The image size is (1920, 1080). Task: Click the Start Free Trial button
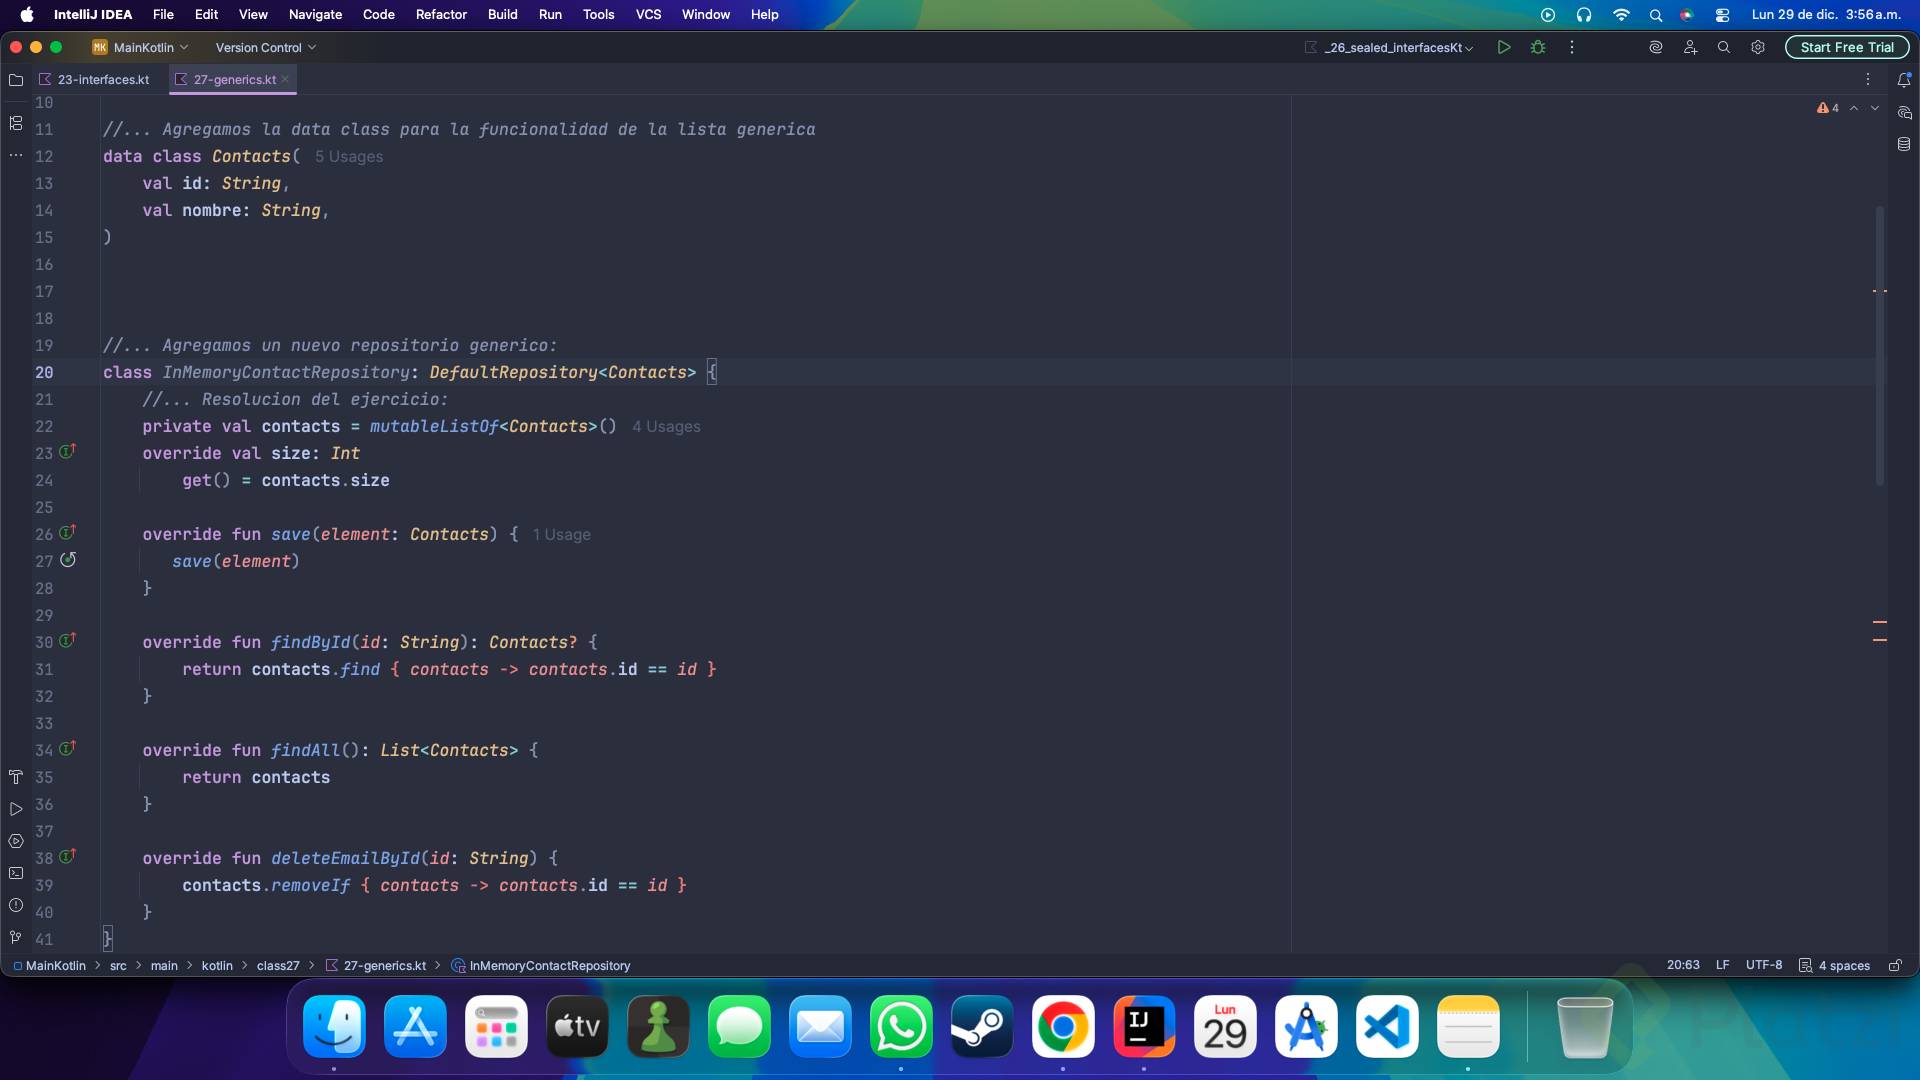[1846, 47]
